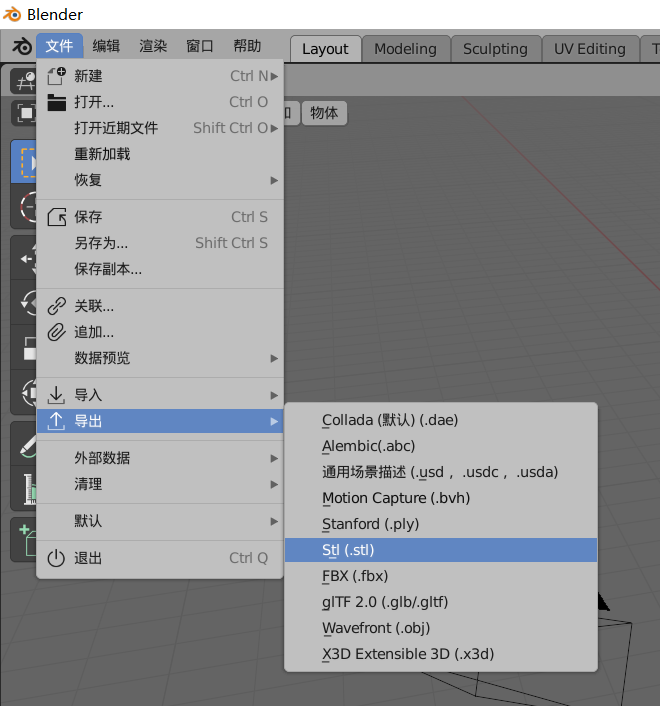Image resolution: width=660 pixels, height=706 pixels.
Task: Export as Collada (默认) (.dae)
Action: (441, 420)
